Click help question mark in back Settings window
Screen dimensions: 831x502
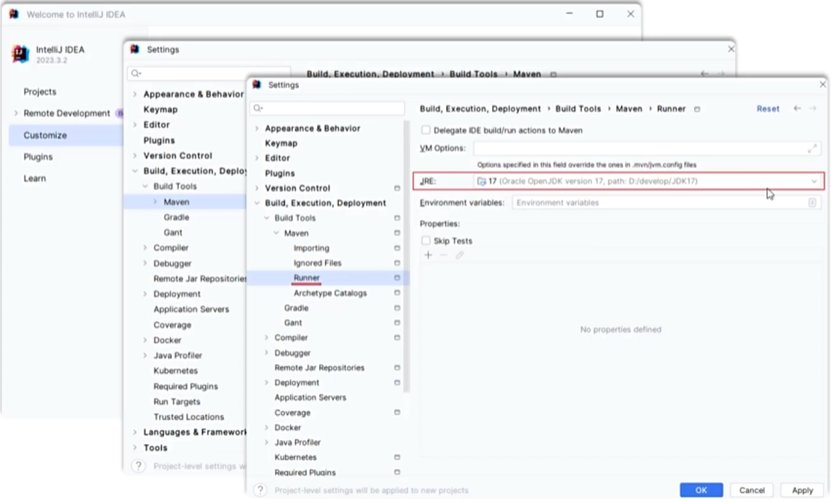coord(138,466)
